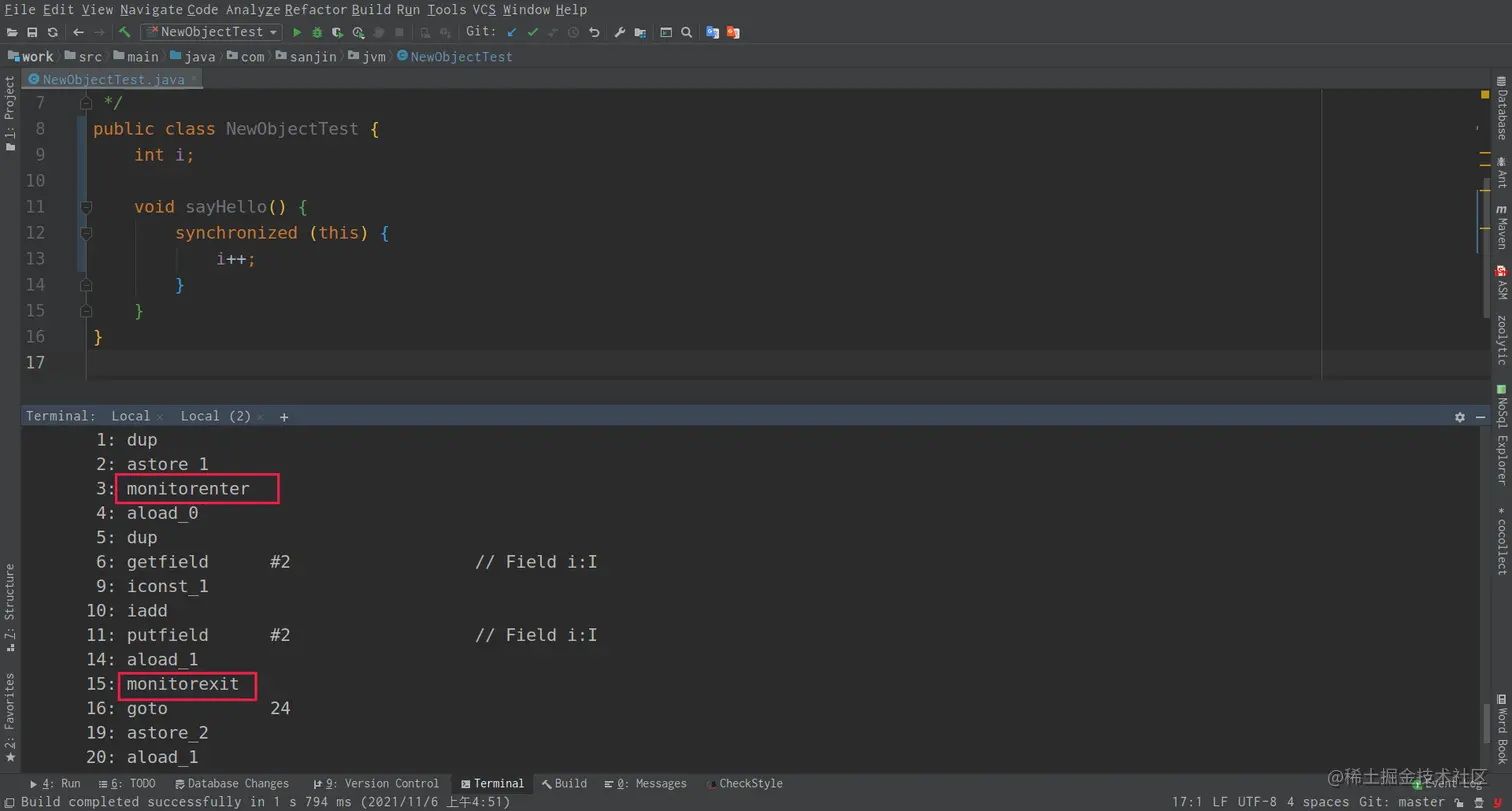1512x811 pixels.
Task: Open Terminal panel gear settings
Action: 1460,417
